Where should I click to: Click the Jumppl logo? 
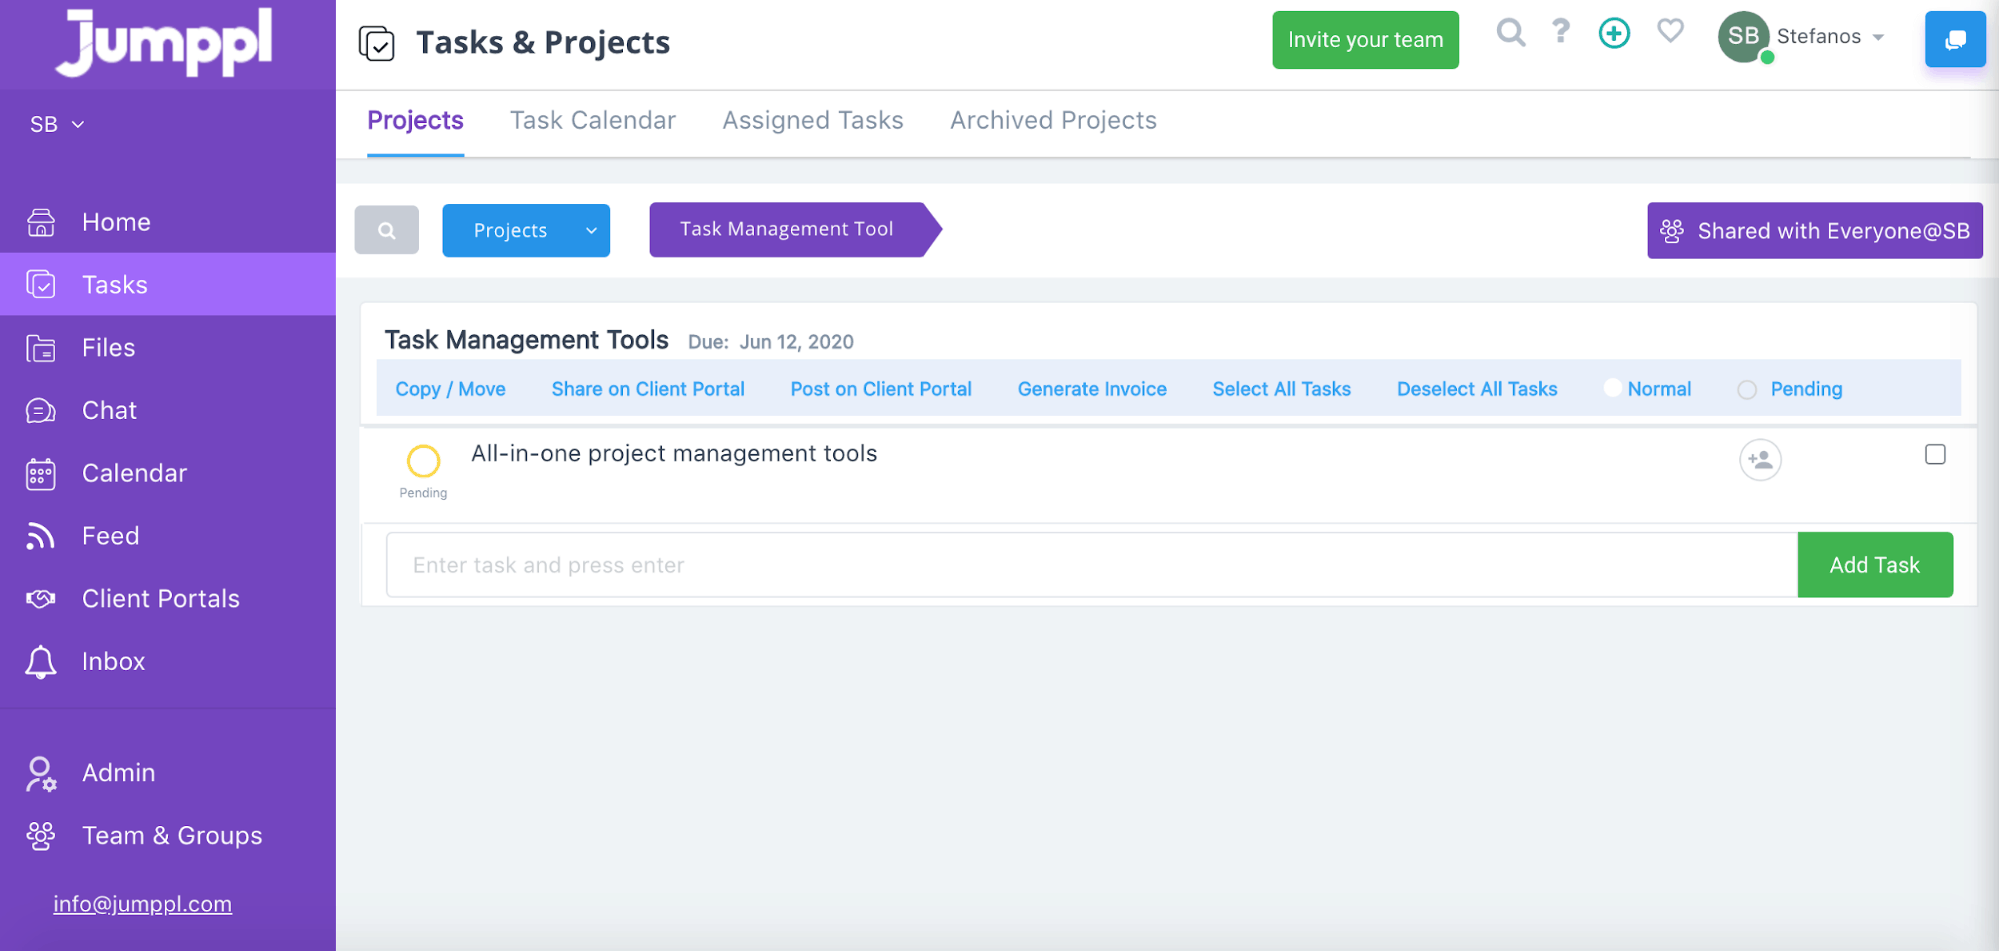(x=164, y=42)
